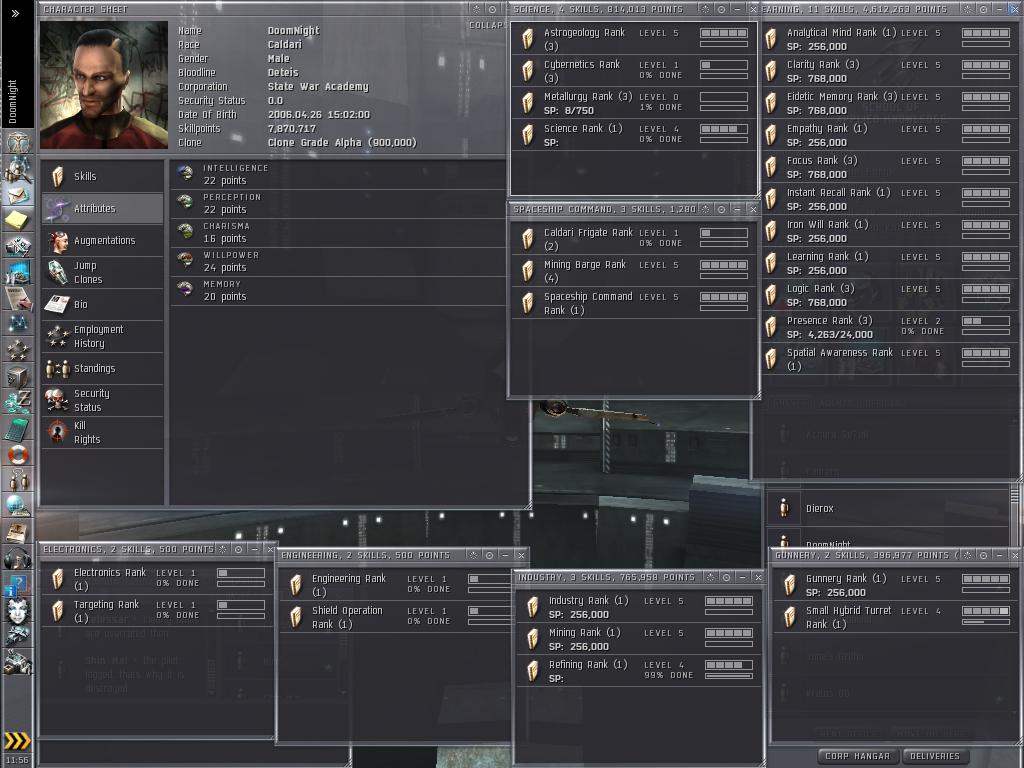Open the yellow notepad icon
The height and width of the screenshot is (768, 1024).
click(x=17, y=221)
